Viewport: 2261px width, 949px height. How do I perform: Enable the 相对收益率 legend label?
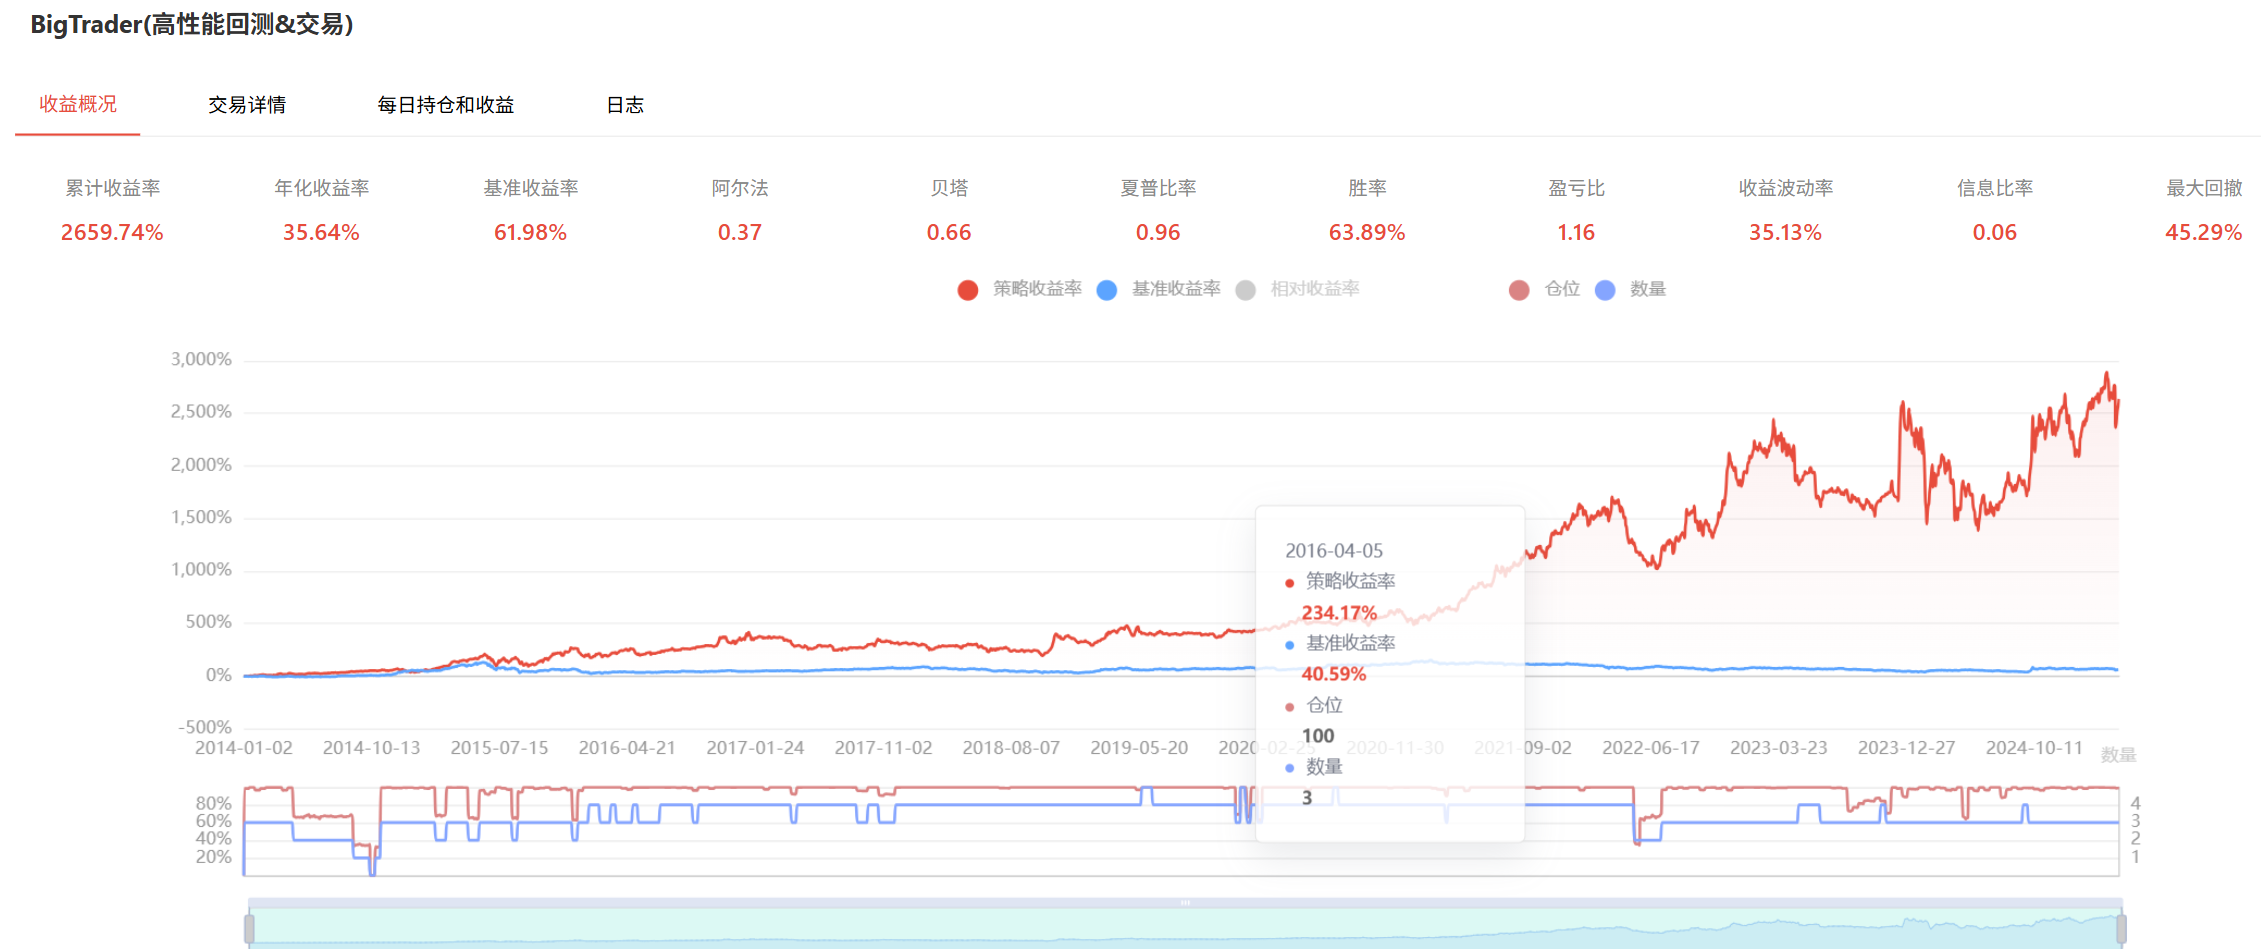[x=1314, y=289]
